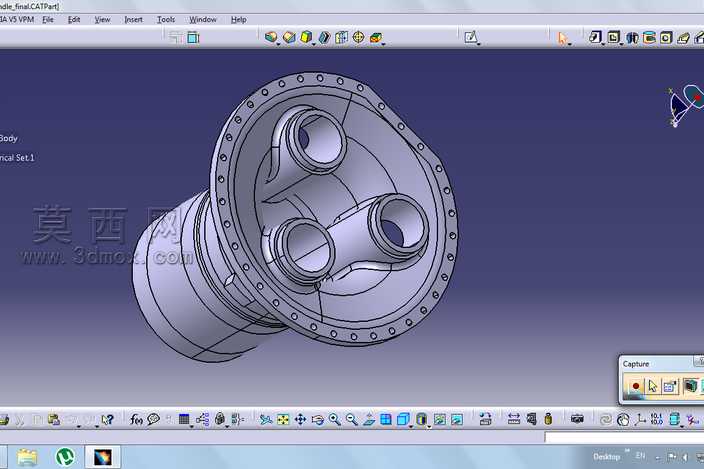Image resolution: width=704 pixels, height=469 pixels.
Task: Select the Chamfer tool
Action: coord(289,37)
